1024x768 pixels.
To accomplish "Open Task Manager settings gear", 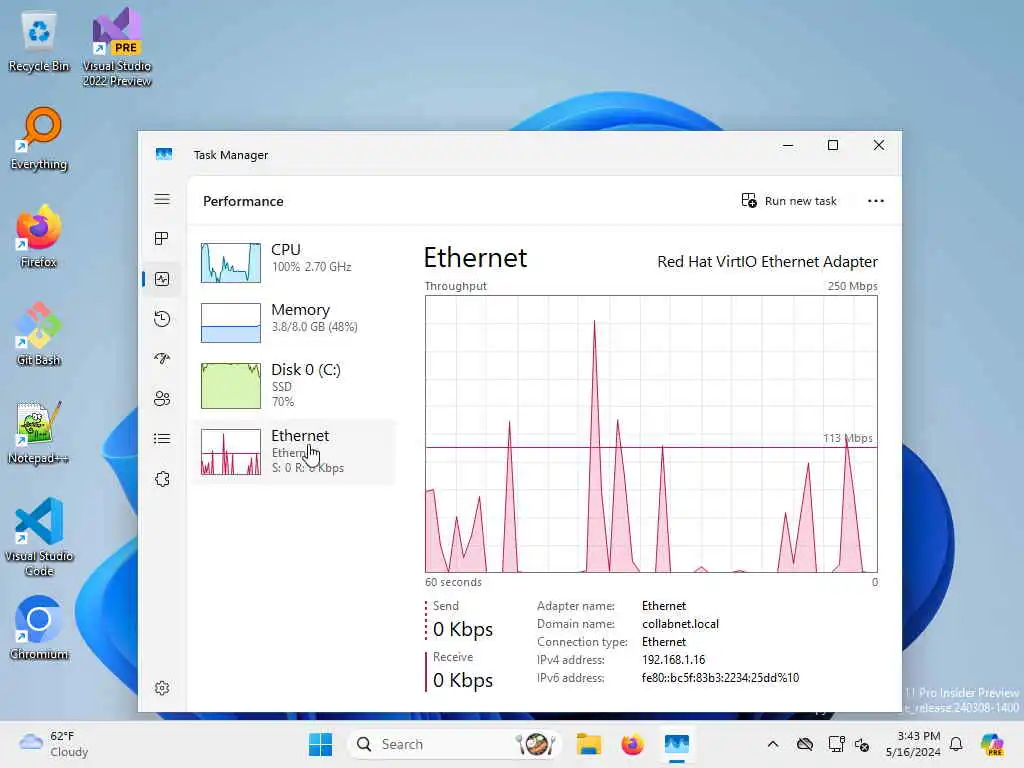I will tap(162, 688).
